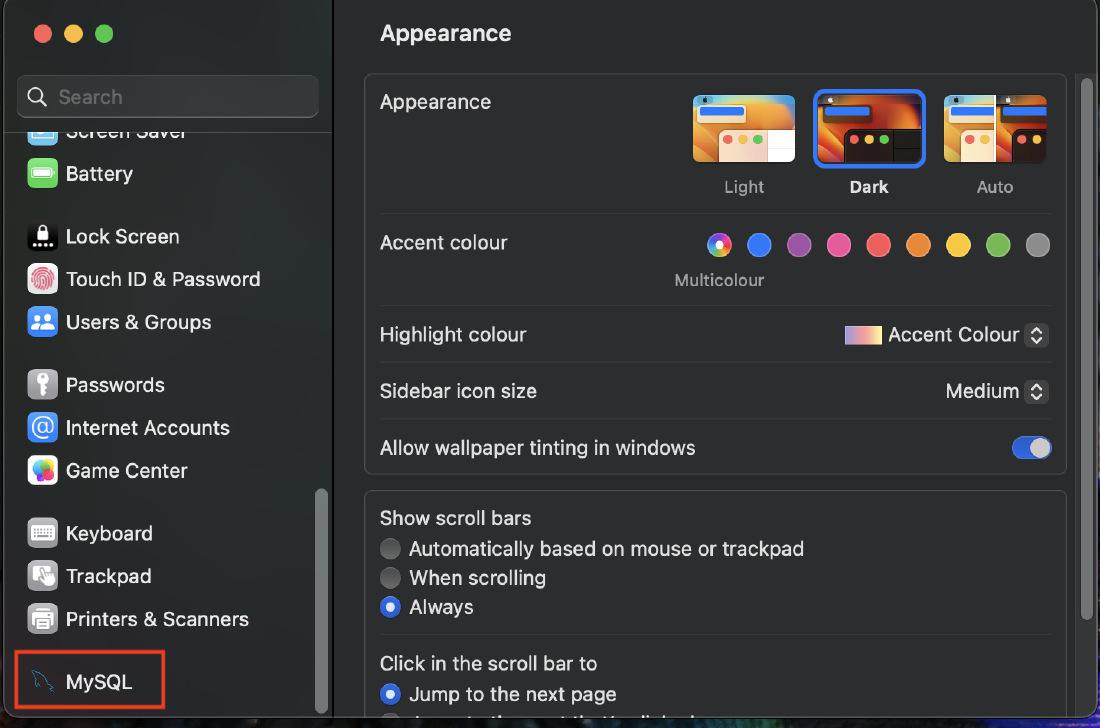Select the Users & Groups icon

42,322
